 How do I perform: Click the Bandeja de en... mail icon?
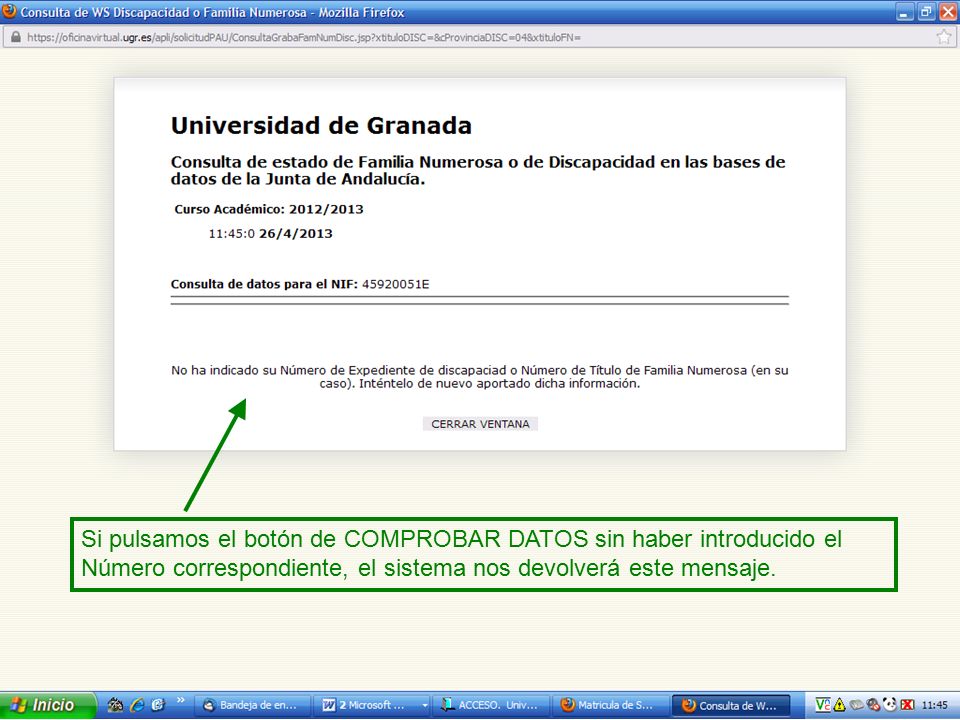coord(209,705)
